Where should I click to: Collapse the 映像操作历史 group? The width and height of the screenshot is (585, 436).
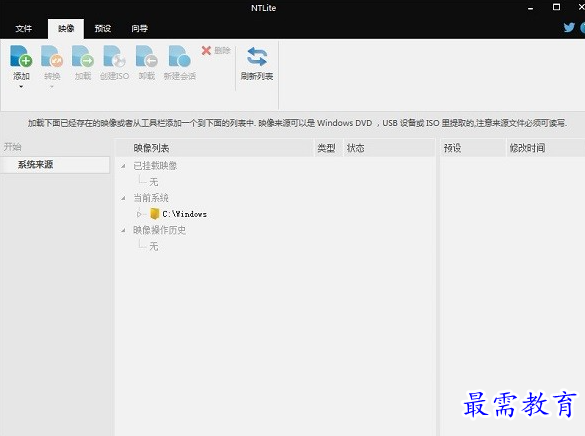pos(123,230)
